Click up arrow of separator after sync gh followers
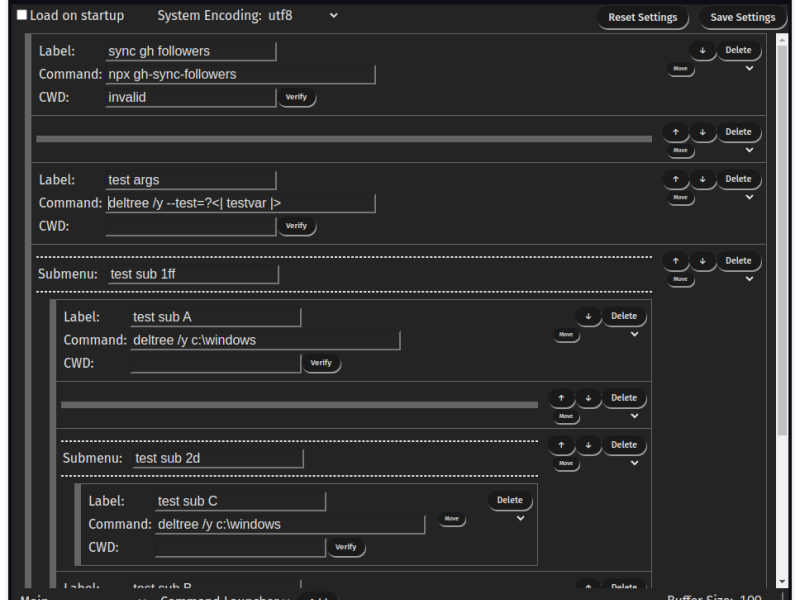 (676, 132)
